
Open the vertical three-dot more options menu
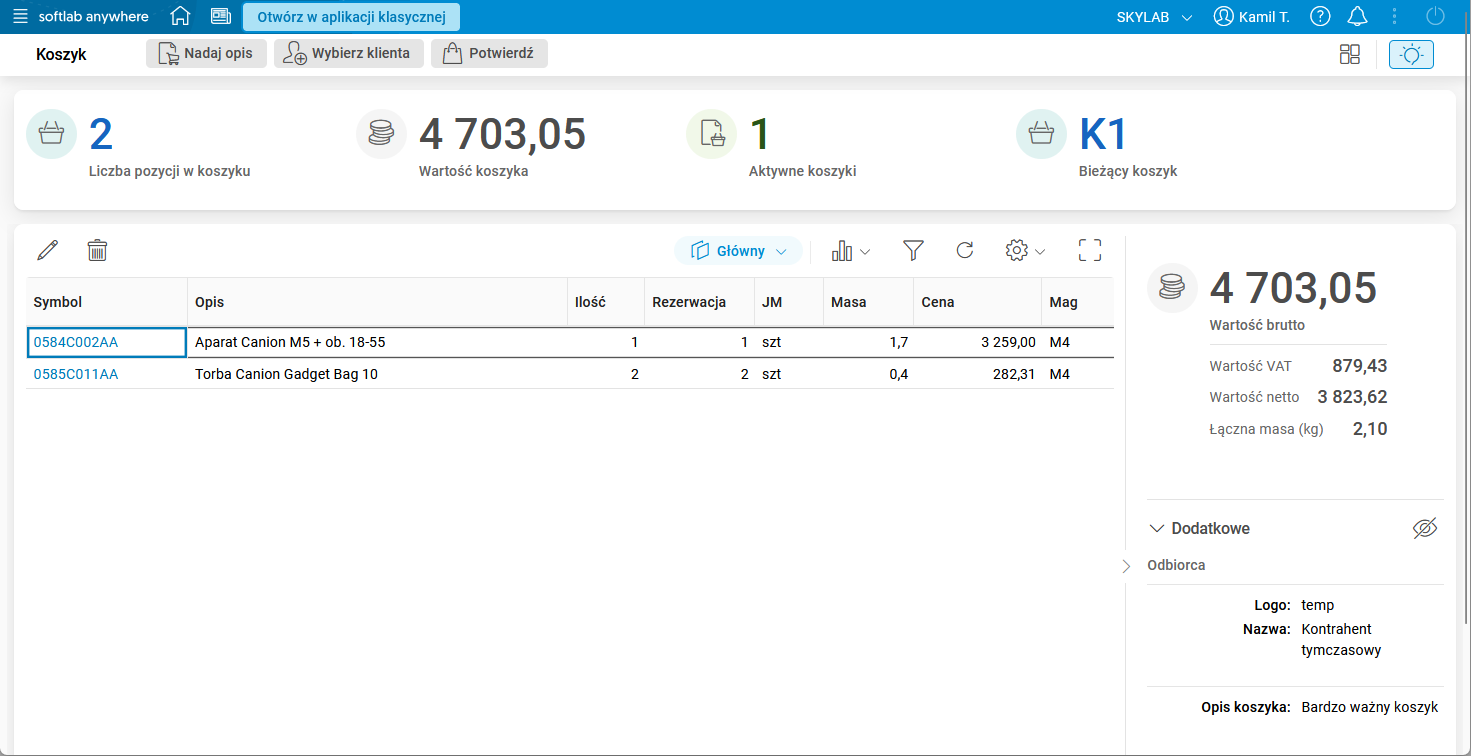(x=1395, y=17)
